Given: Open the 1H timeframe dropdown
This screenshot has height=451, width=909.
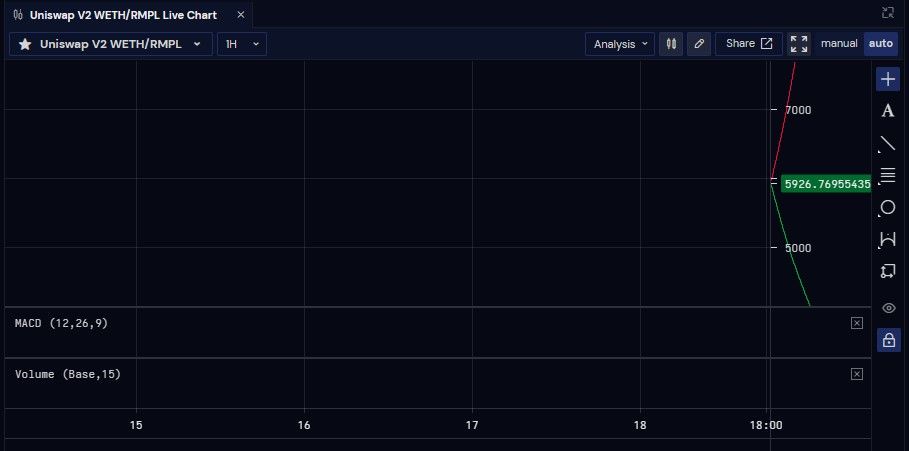Looking at the screenshot, I should click(x=242, y=44).
